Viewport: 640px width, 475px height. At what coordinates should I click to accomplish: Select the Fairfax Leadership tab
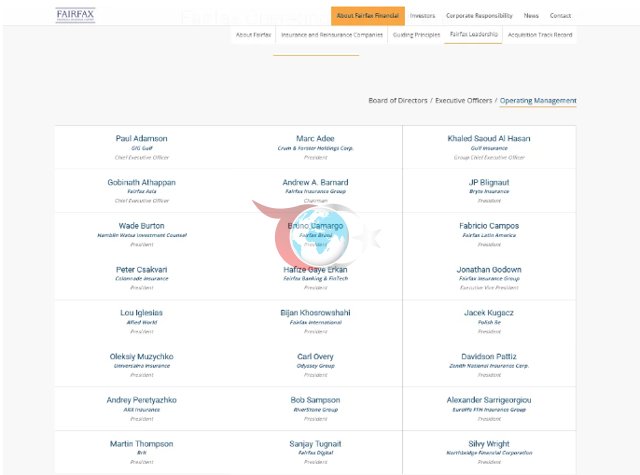tap(473, 34)
